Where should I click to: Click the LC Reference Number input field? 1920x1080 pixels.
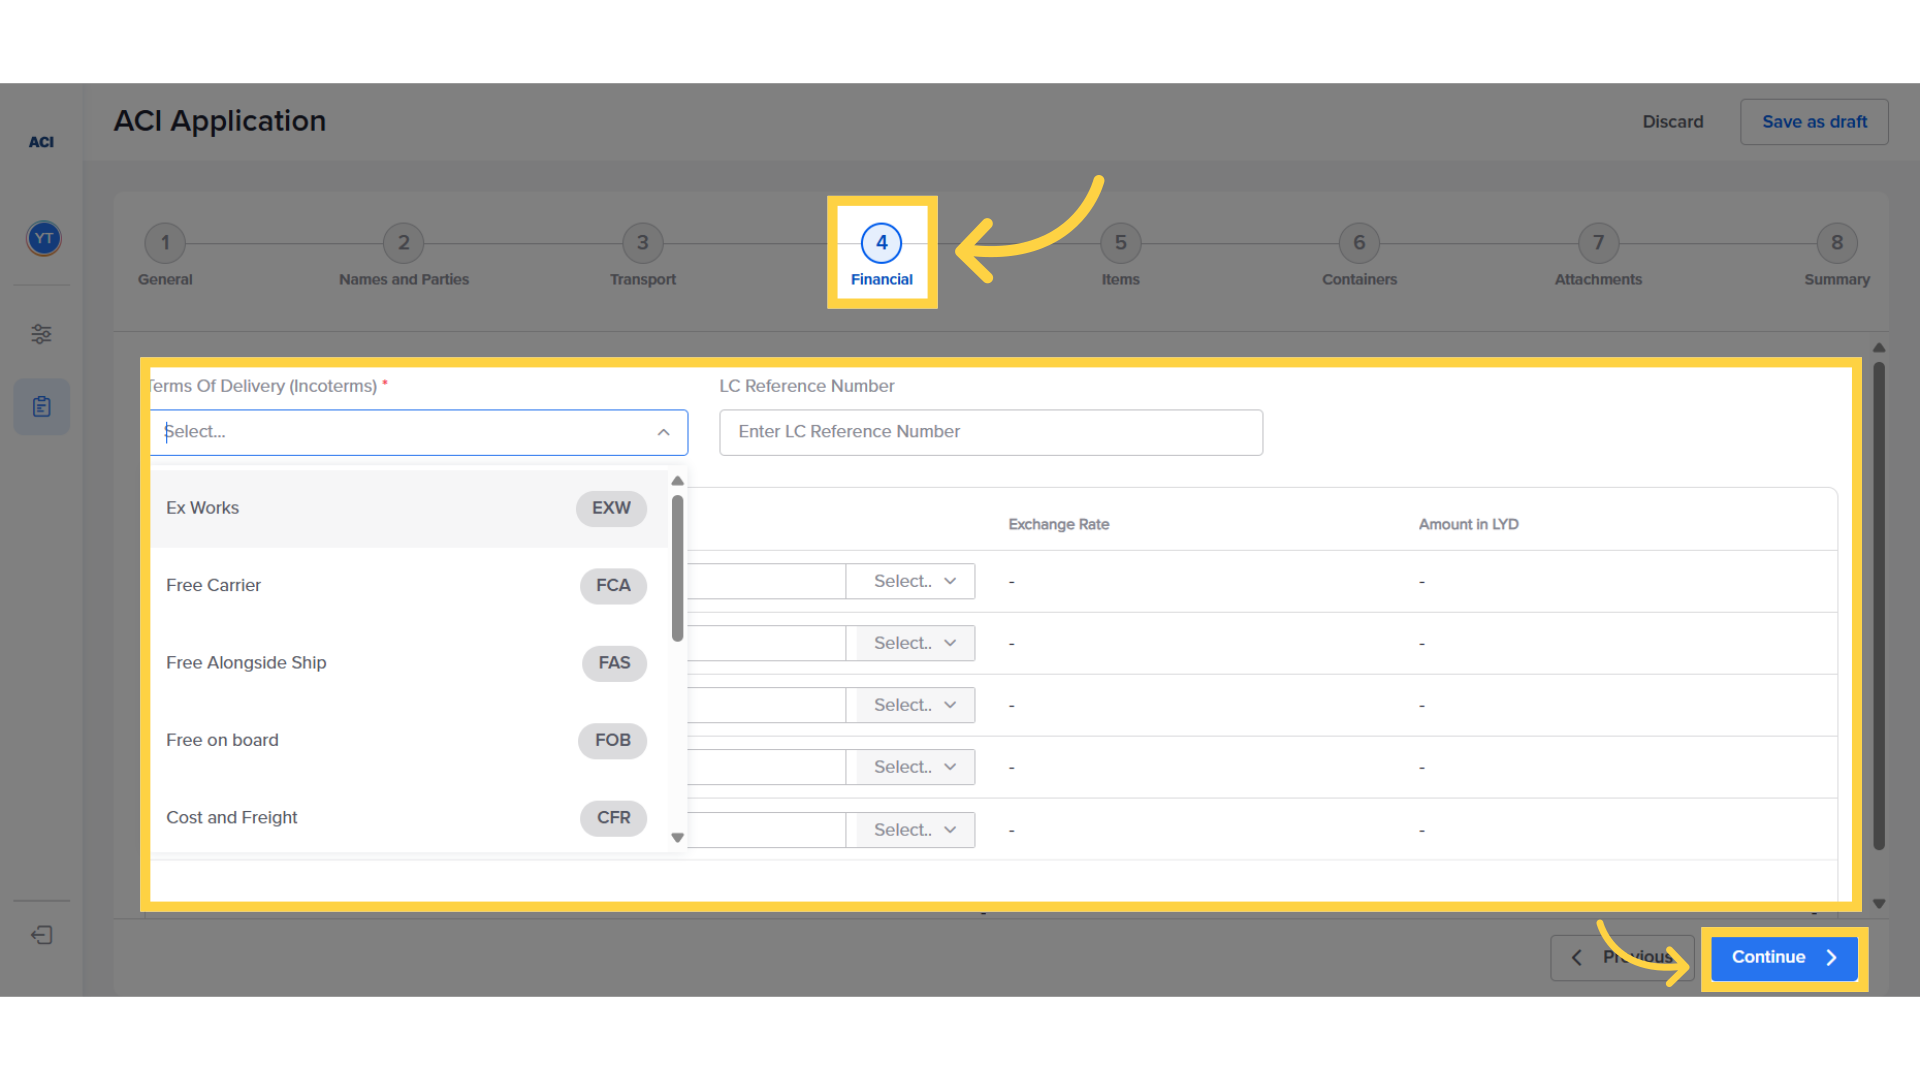[x=990, y=432]
